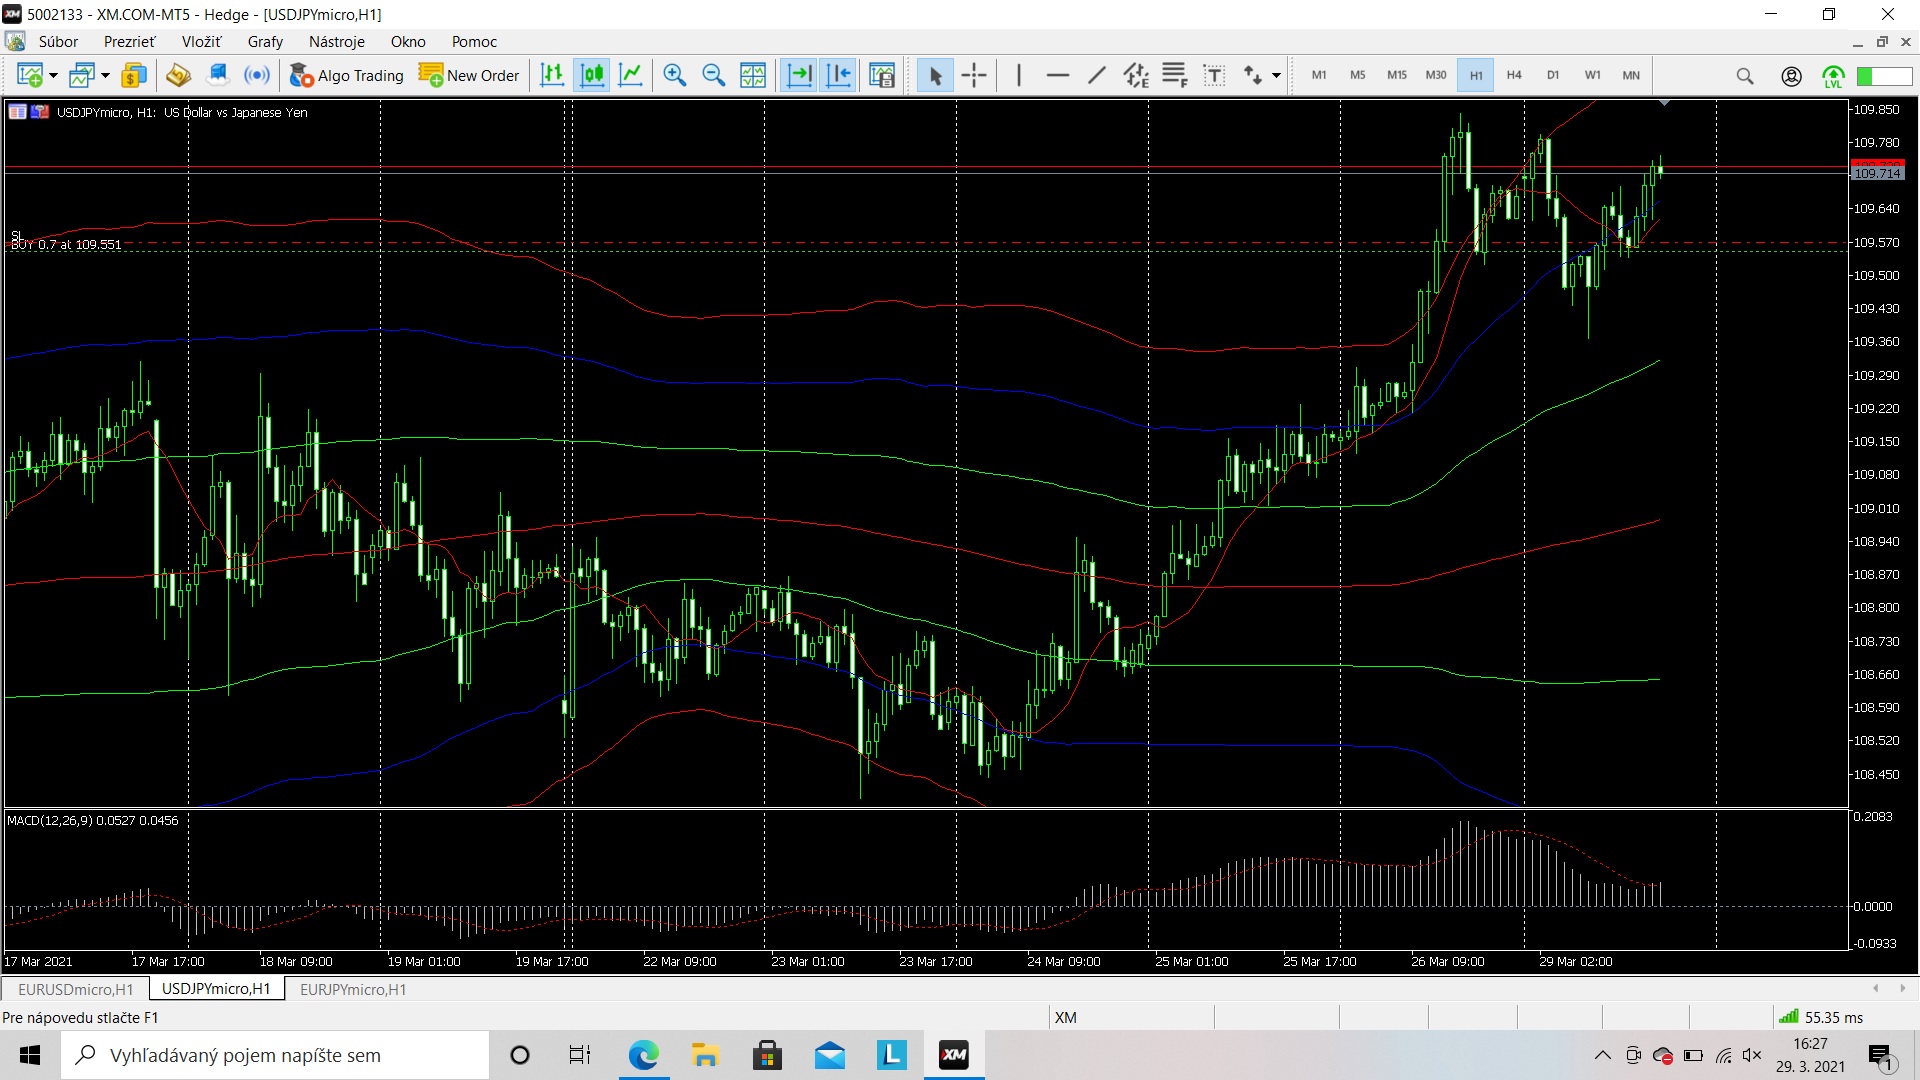Select the horizontal line drawing tool
The height and width of the screenshot is (1080, 1920).
pyautogui.click(x=1058, y=75)
